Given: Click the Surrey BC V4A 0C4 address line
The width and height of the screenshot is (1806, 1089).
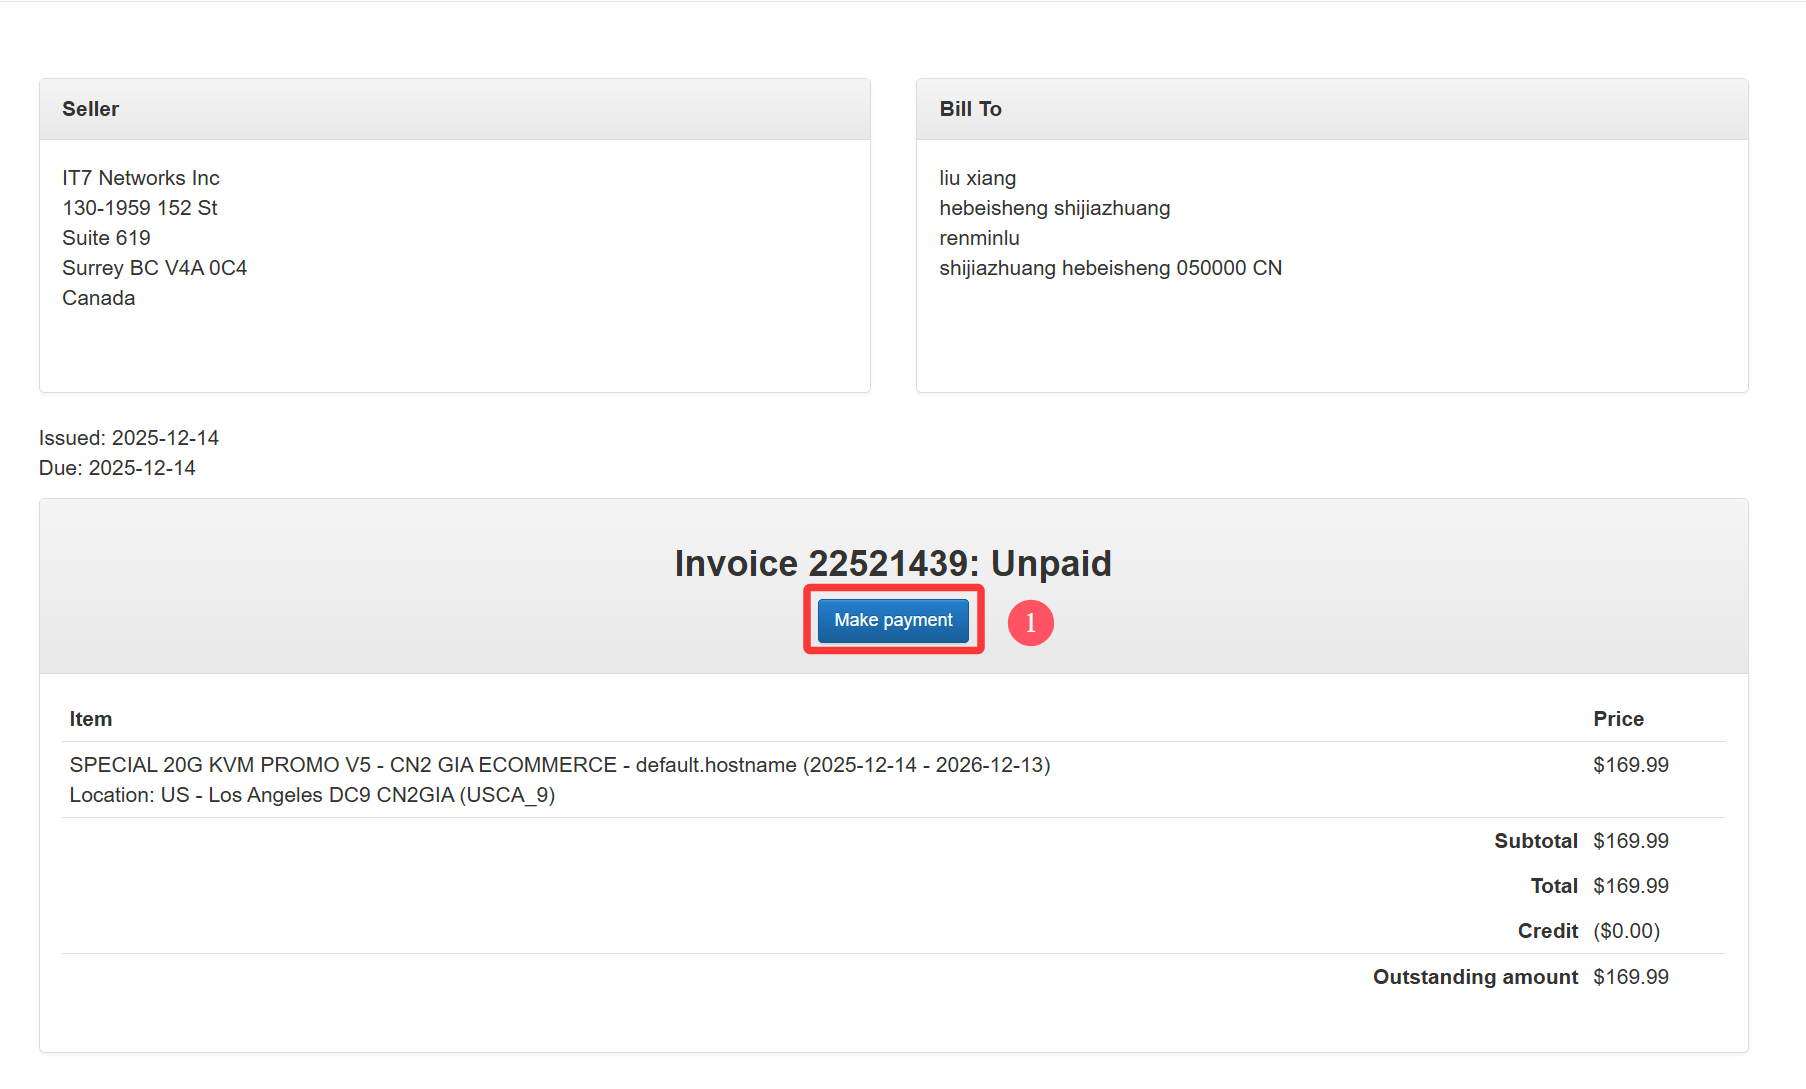Looking at the screenshot, I should pyautogui.click(x=154, y=268).
